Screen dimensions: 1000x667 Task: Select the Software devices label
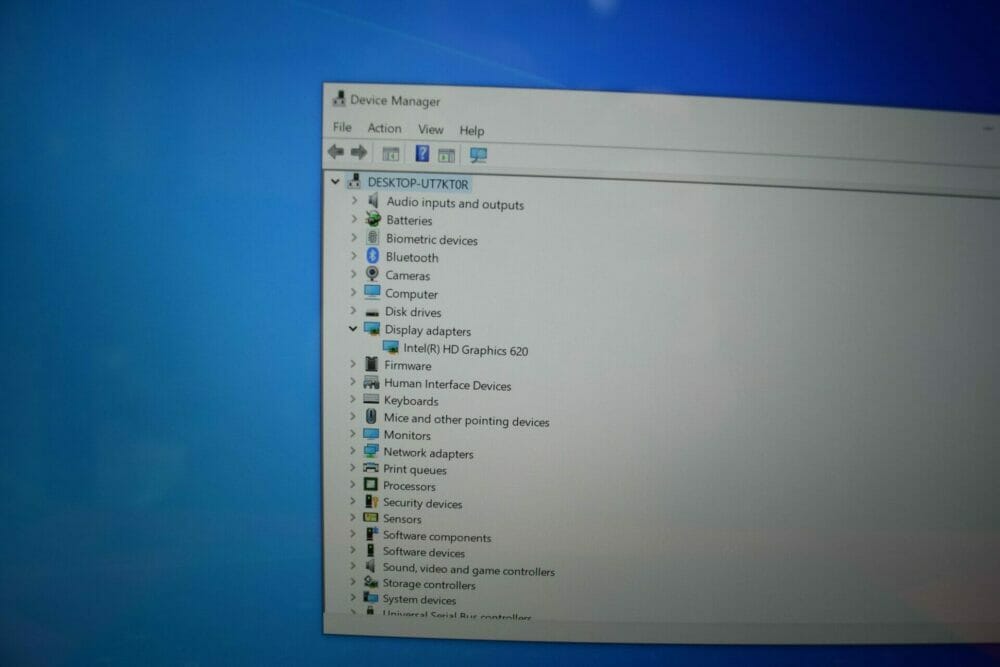point(423,552)
